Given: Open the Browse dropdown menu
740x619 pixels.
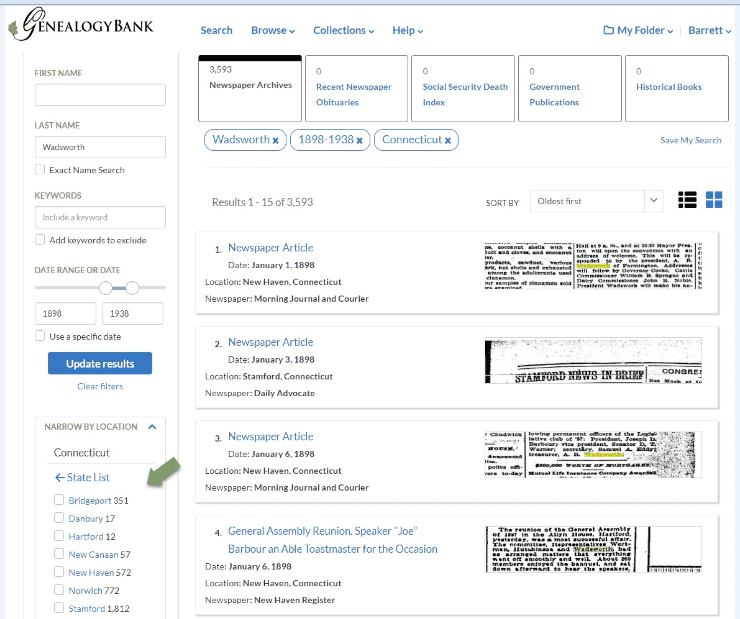Looking at the screenshot, I should [x=273, y=30].
